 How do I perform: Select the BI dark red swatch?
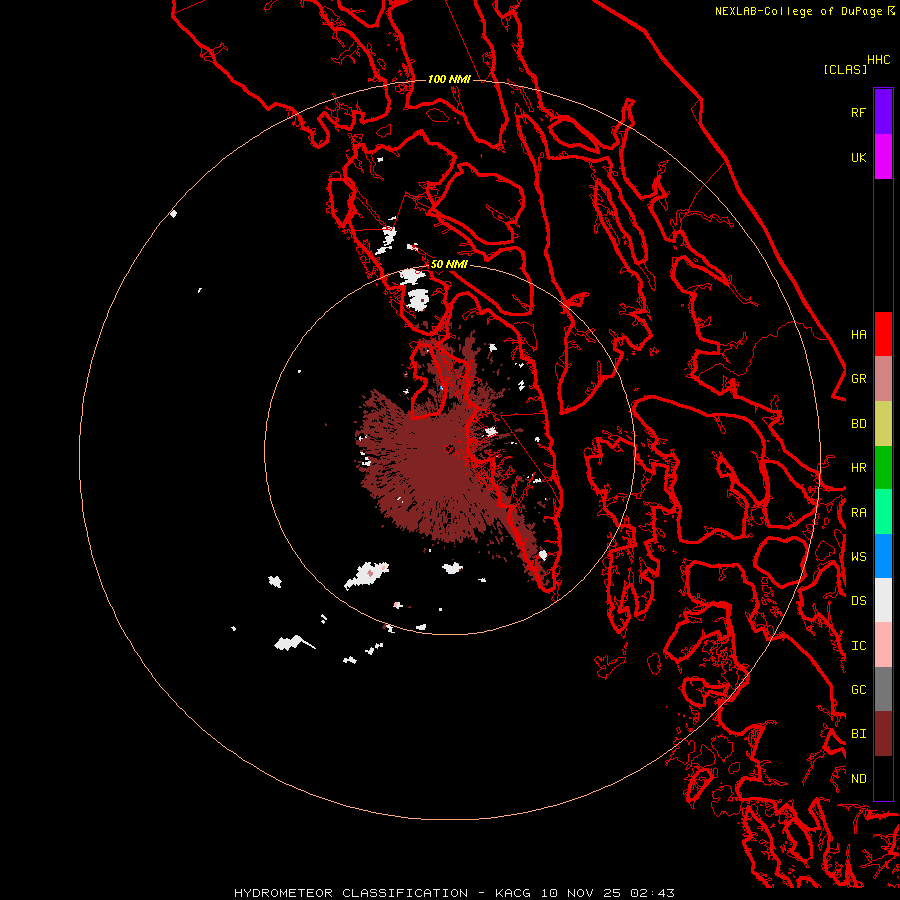[x=883, y=734]
